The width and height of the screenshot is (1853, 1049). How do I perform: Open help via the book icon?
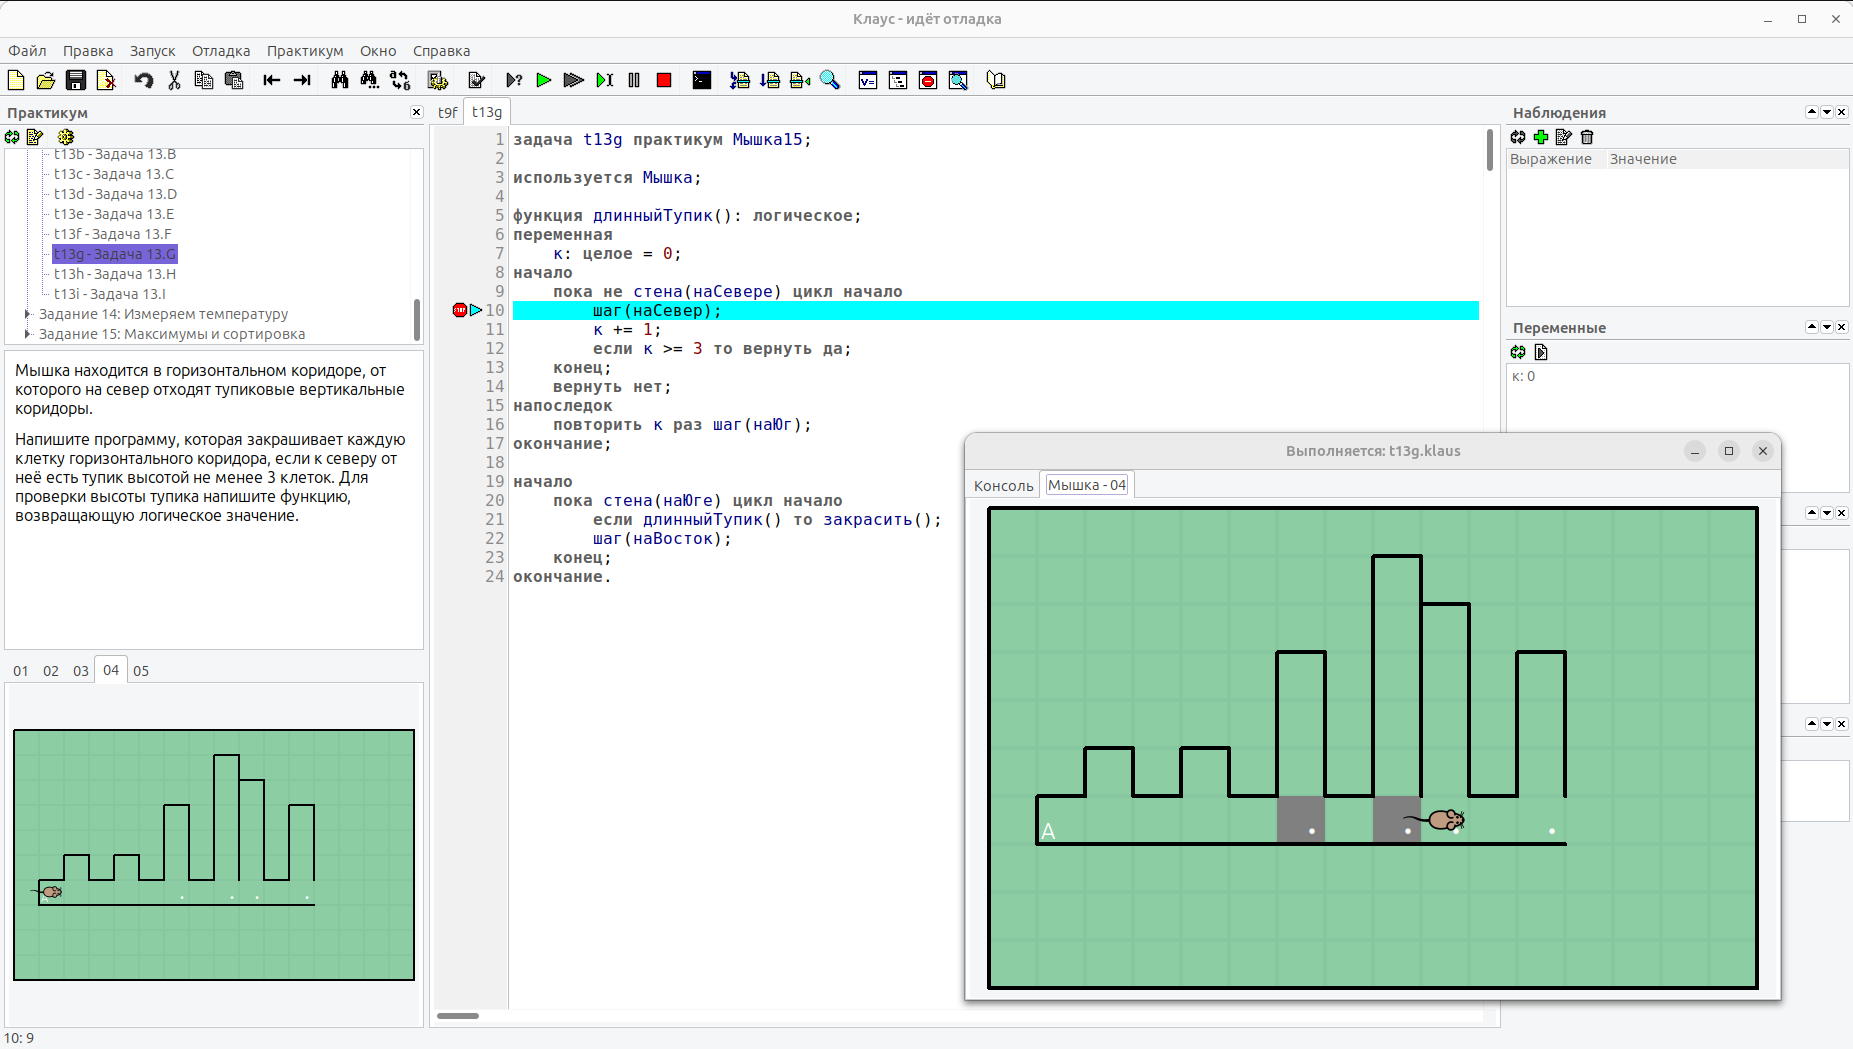pyautogui.click(x=996, y=80)
